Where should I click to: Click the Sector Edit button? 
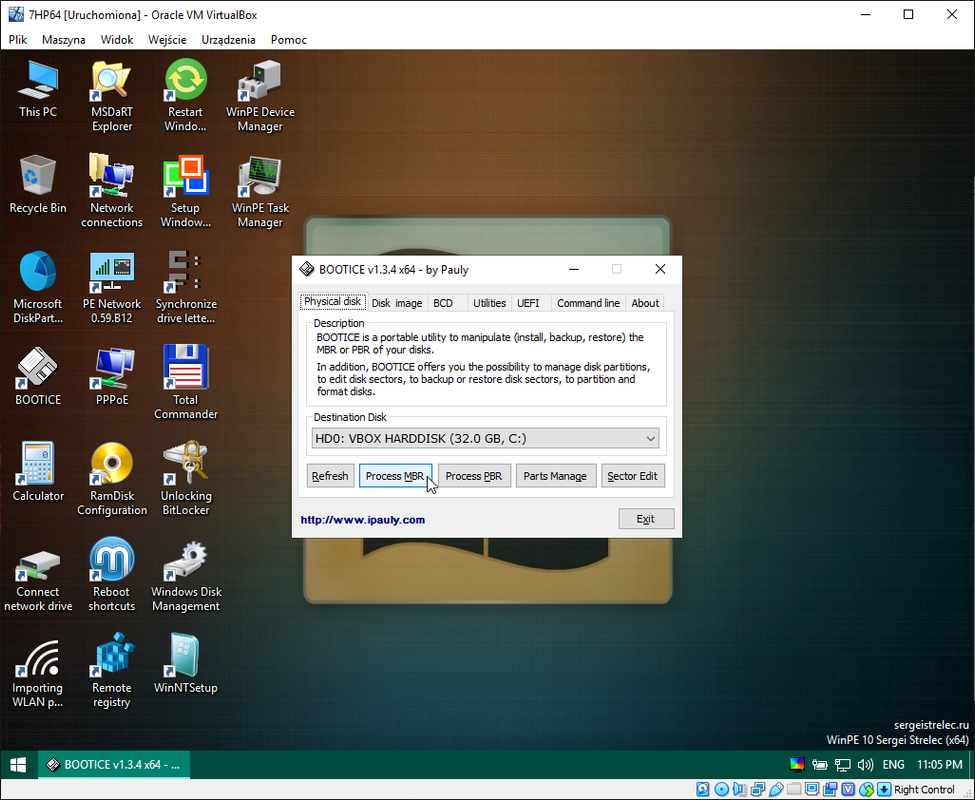click(x=632, y=476)
